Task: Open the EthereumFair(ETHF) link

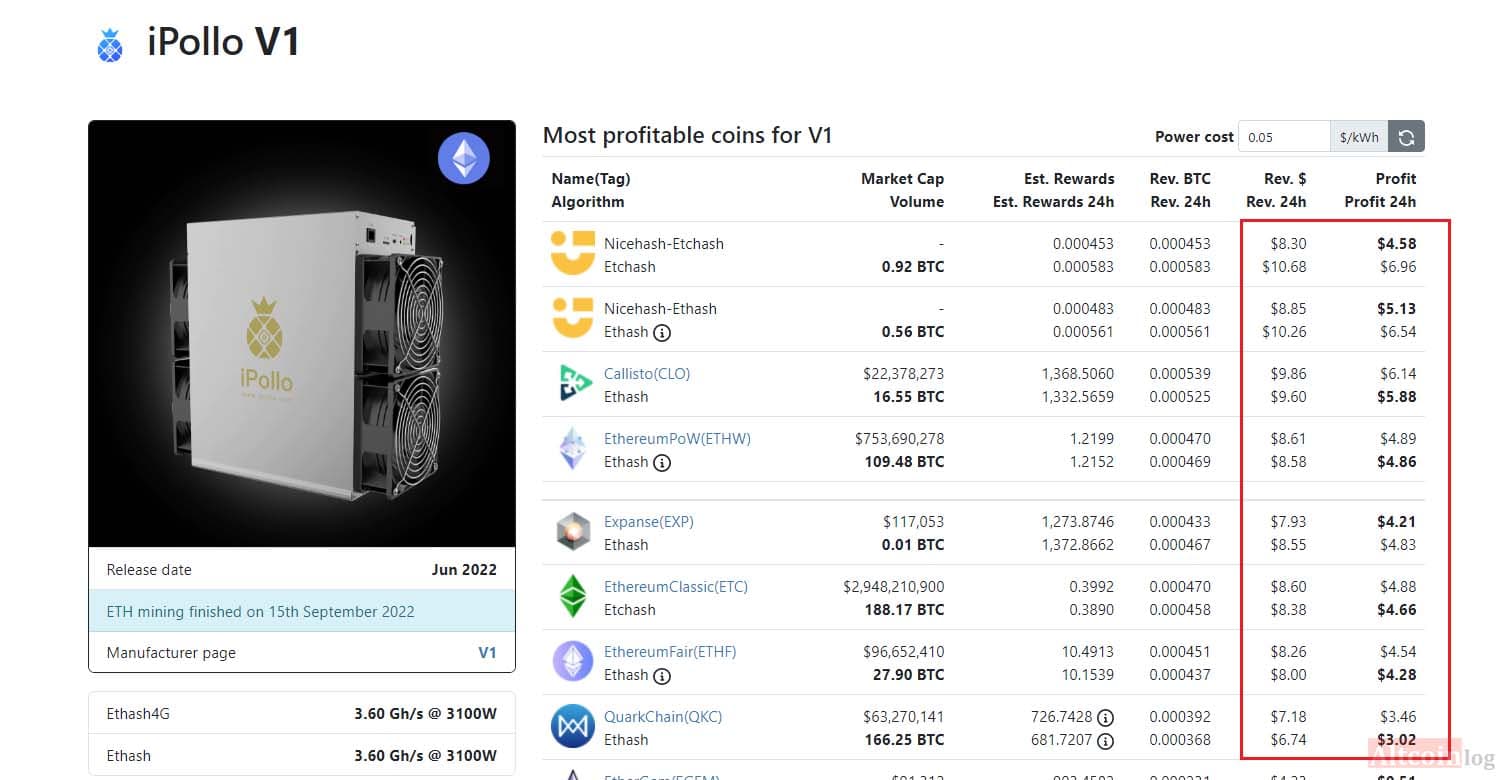Action: (x=670, y=652)
